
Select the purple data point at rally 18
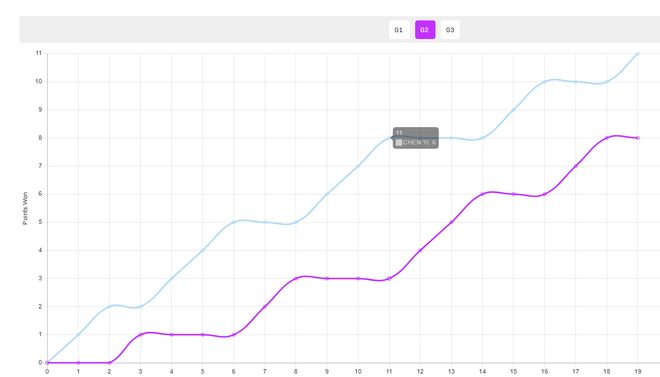607,138
